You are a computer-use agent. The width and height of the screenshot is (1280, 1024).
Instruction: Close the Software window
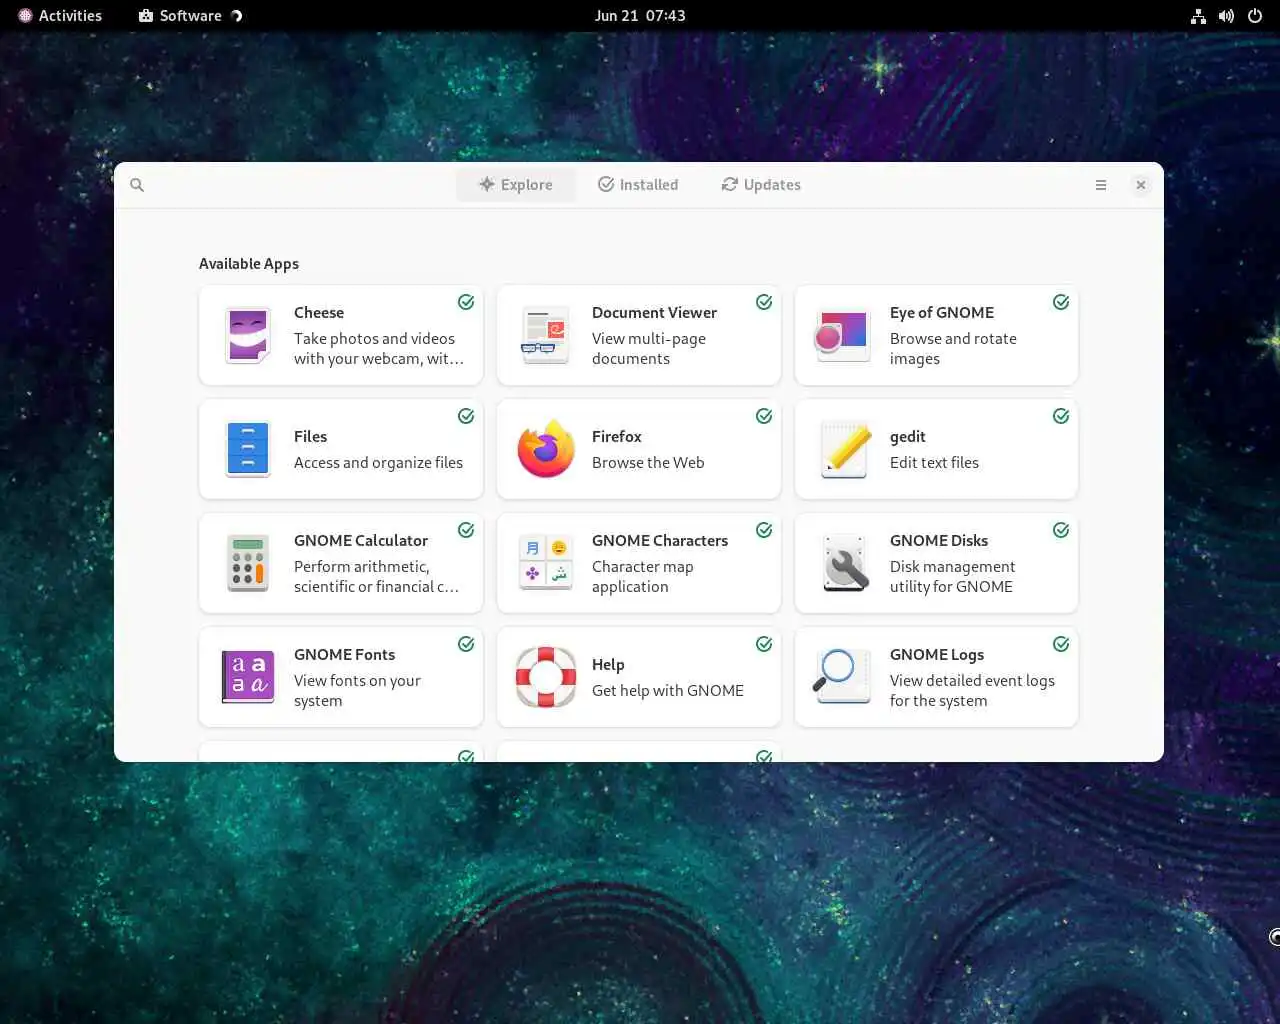pos(1141,185)
